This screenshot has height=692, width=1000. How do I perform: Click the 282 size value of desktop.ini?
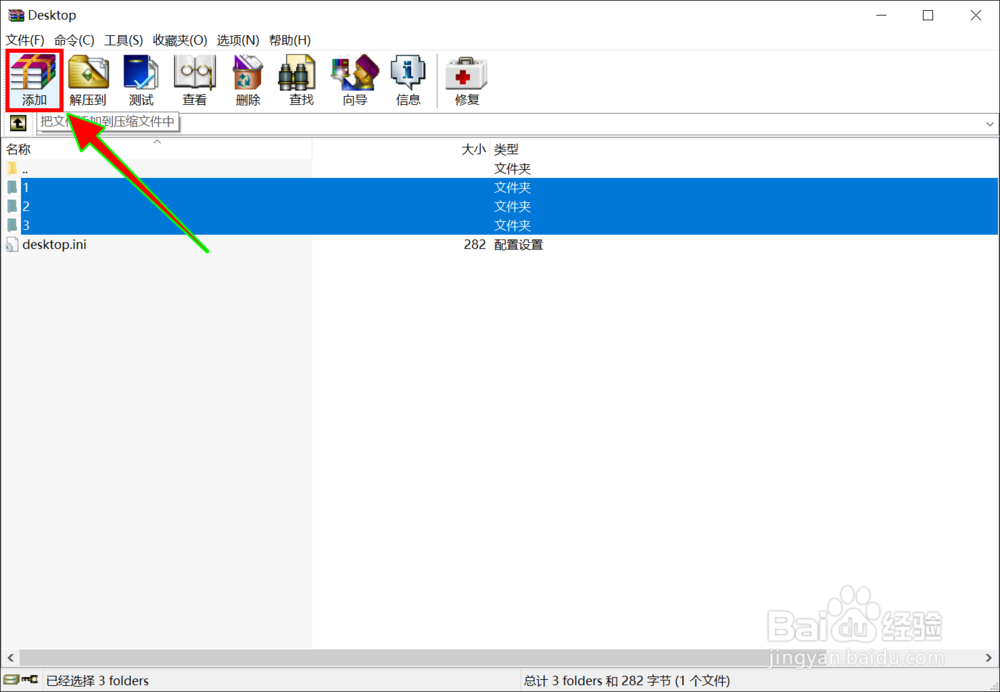pos(474,245)
